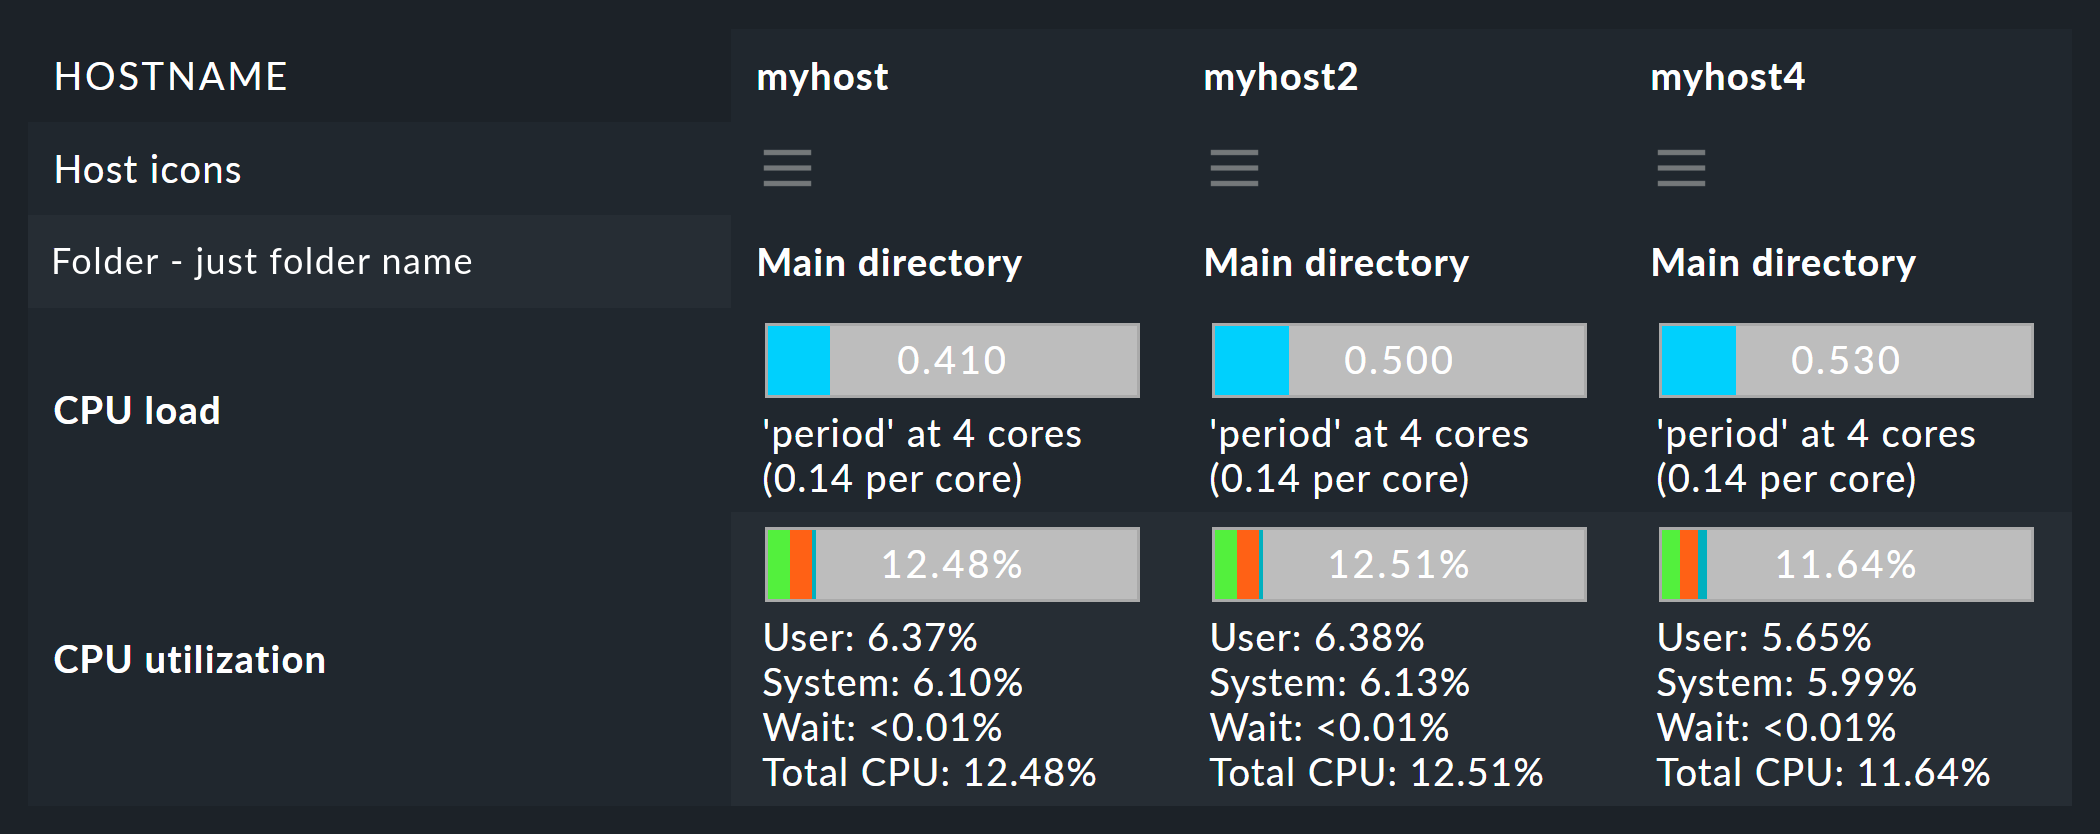The height and width of the screenshot is (834, 2100).
Task: Open the hamburger menu icon for myhost4
Action: pos(1681,168)
